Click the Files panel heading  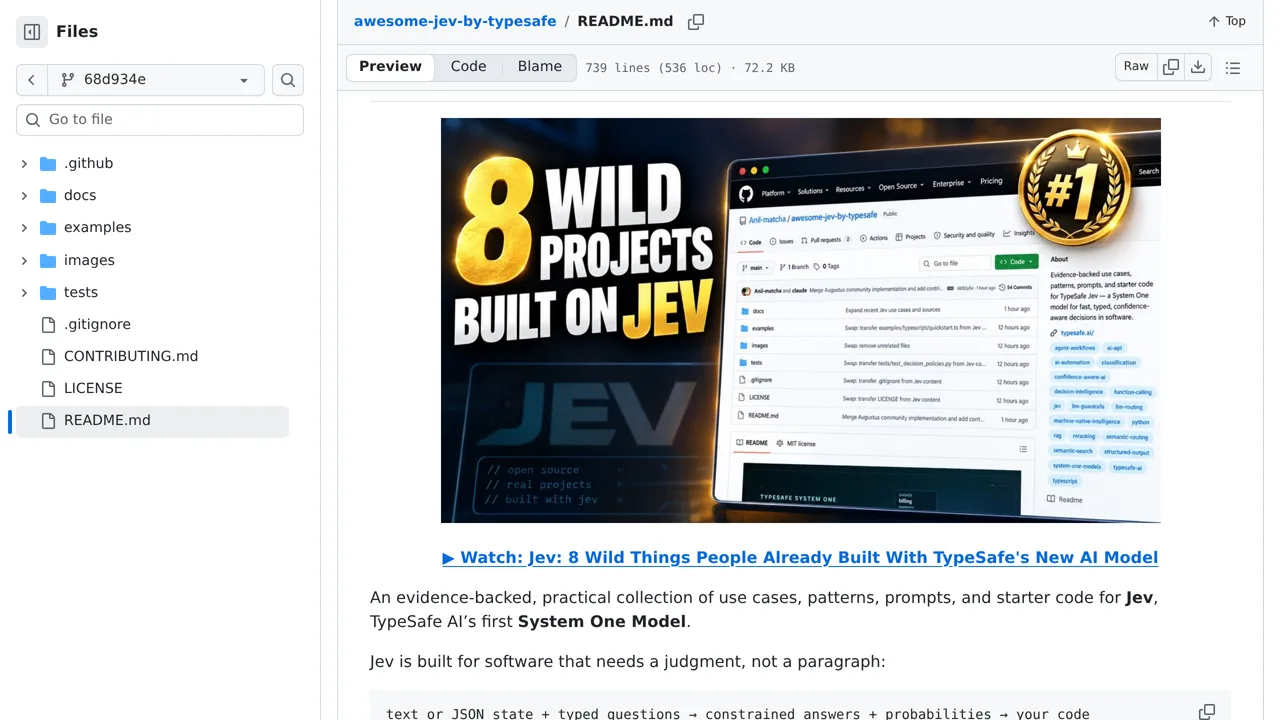tap(77, 32)
